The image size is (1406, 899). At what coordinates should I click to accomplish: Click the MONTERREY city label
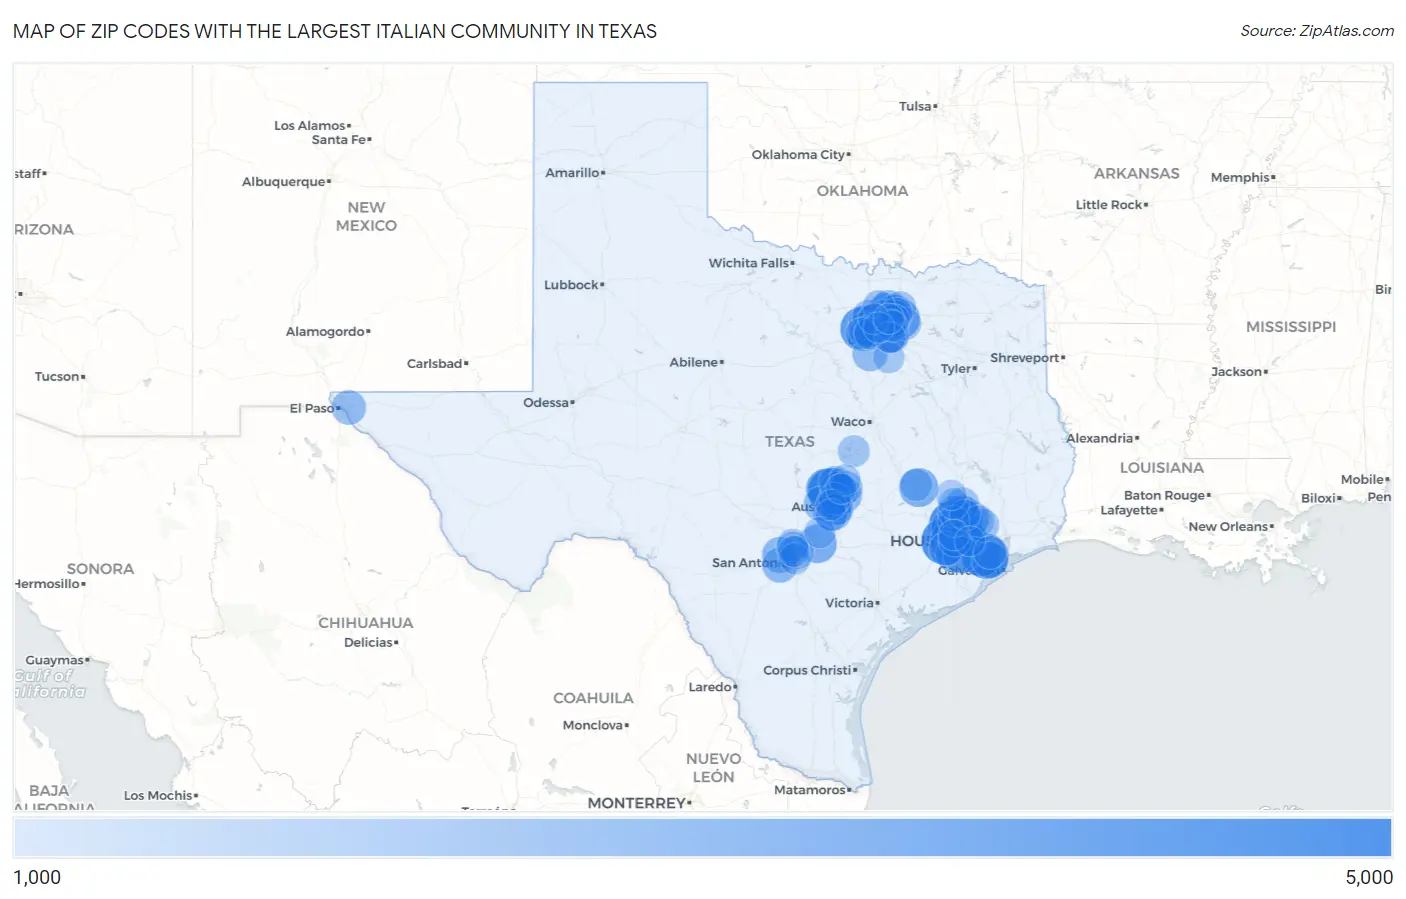click(637, 803)
